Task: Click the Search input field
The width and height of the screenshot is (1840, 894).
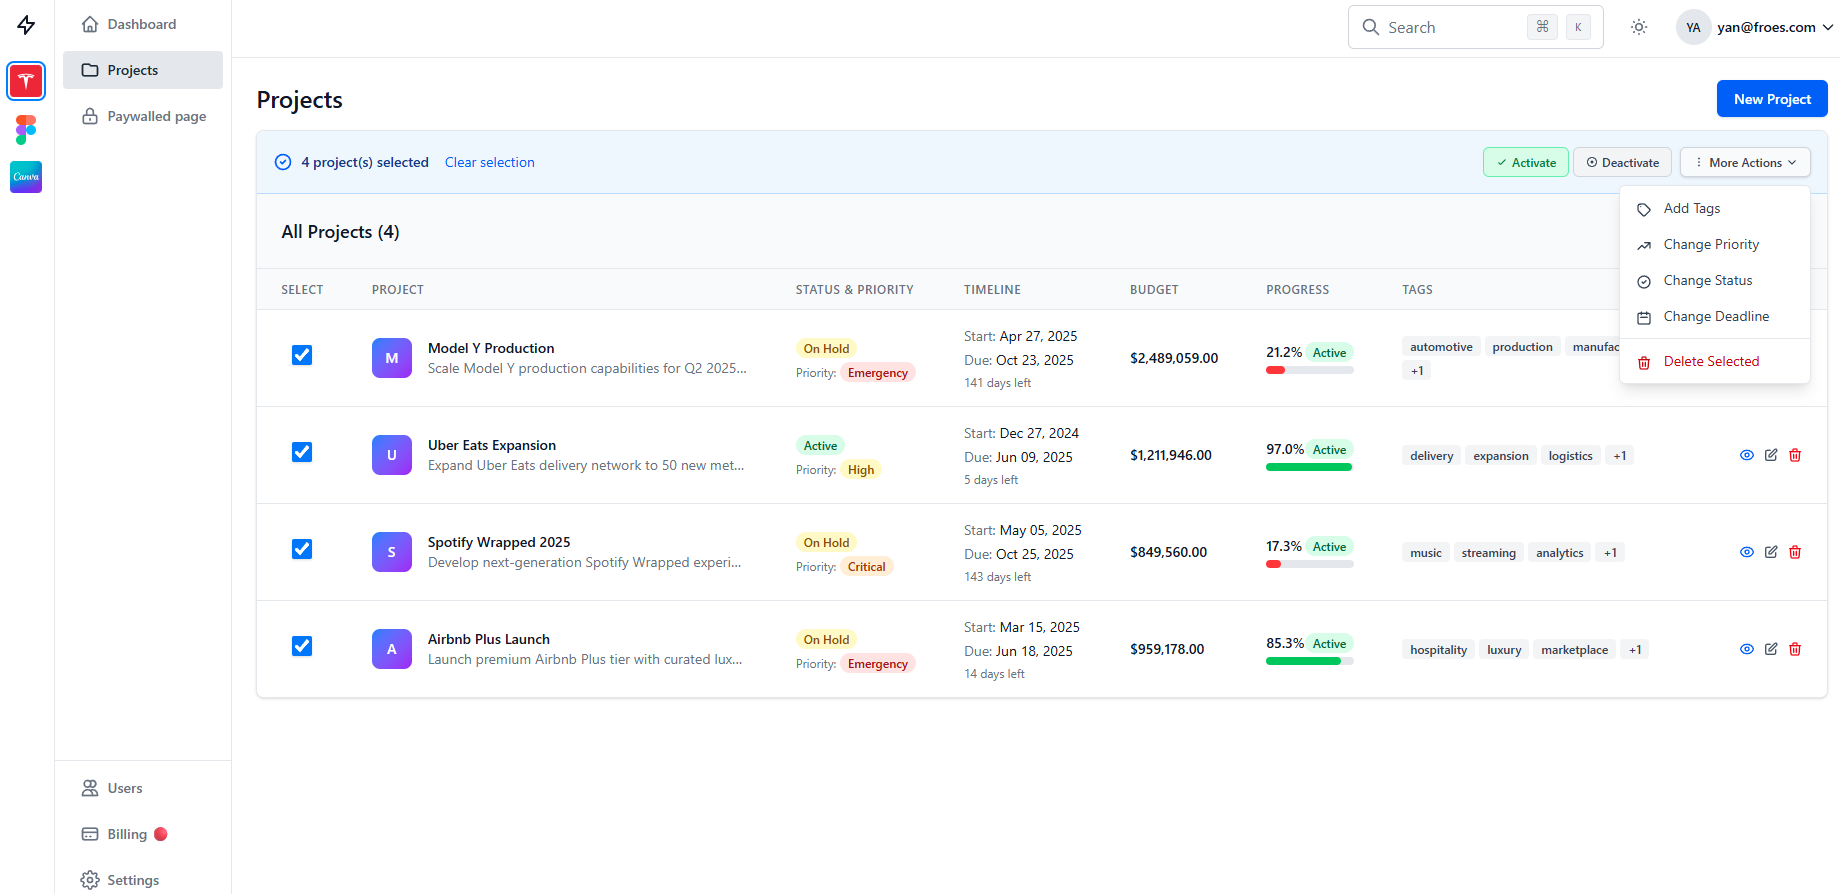Action: pos(1475,27)
